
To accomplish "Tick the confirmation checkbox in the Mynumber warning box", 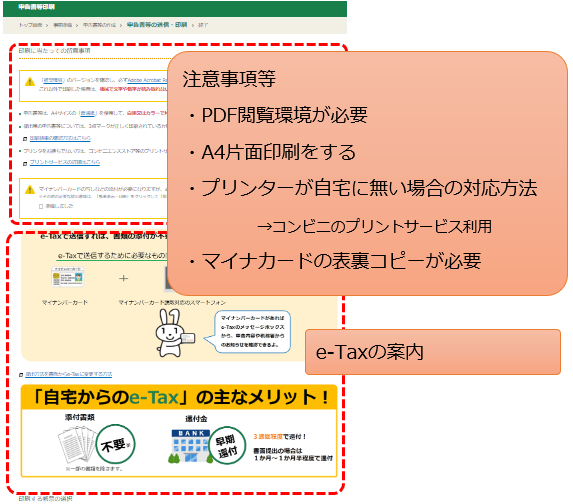I will [41, 206].
